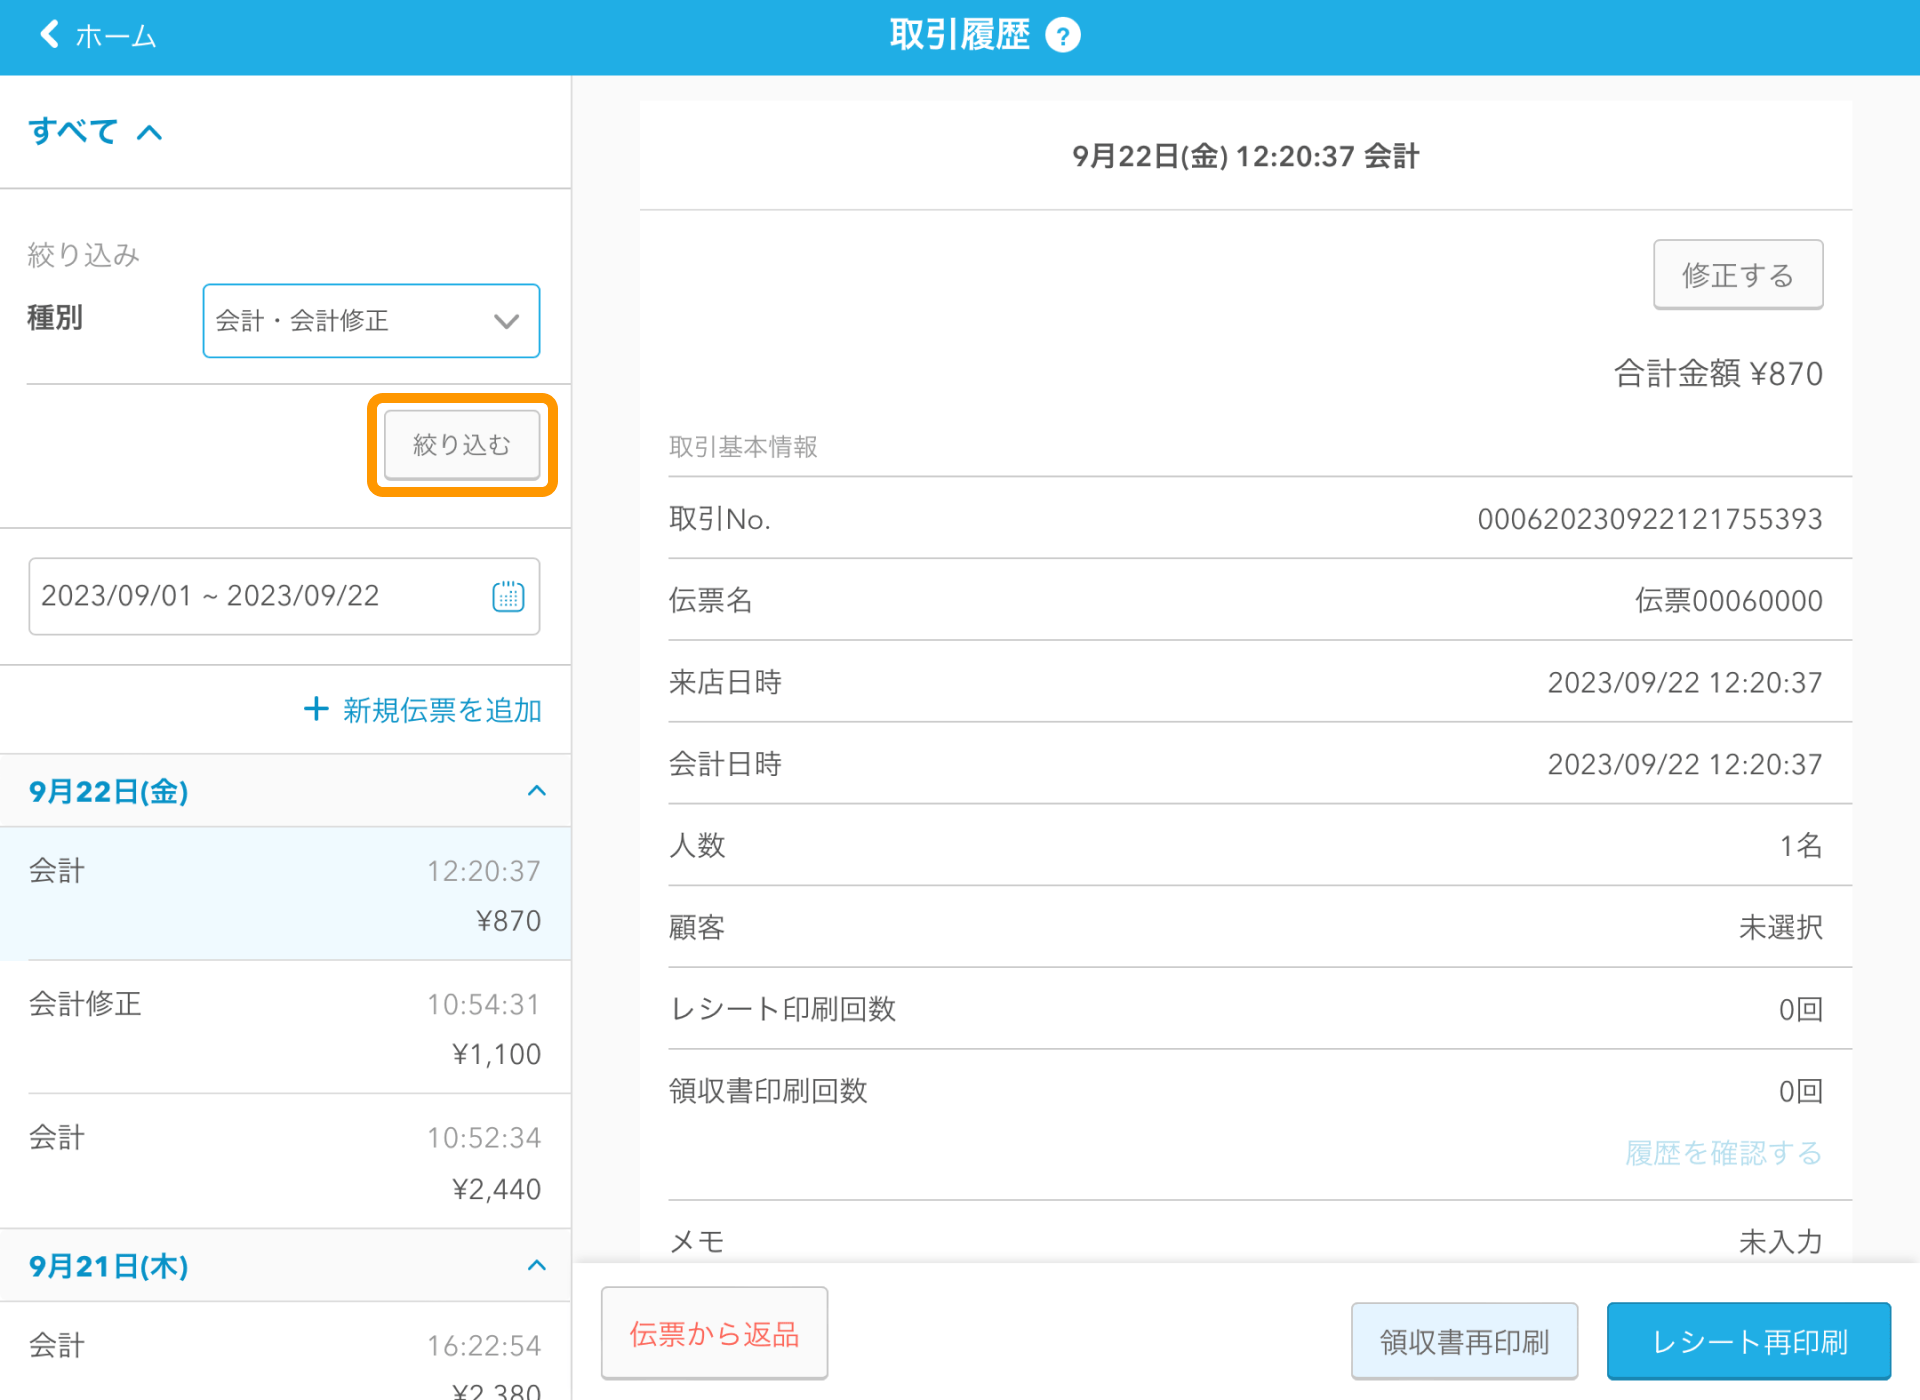
Task: Open 履歴を確認する link
Action: 1723,1153
